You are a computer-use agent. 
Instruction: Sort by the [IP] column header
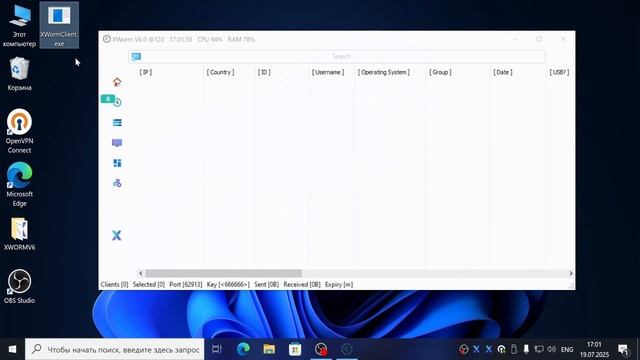[146, 72]
